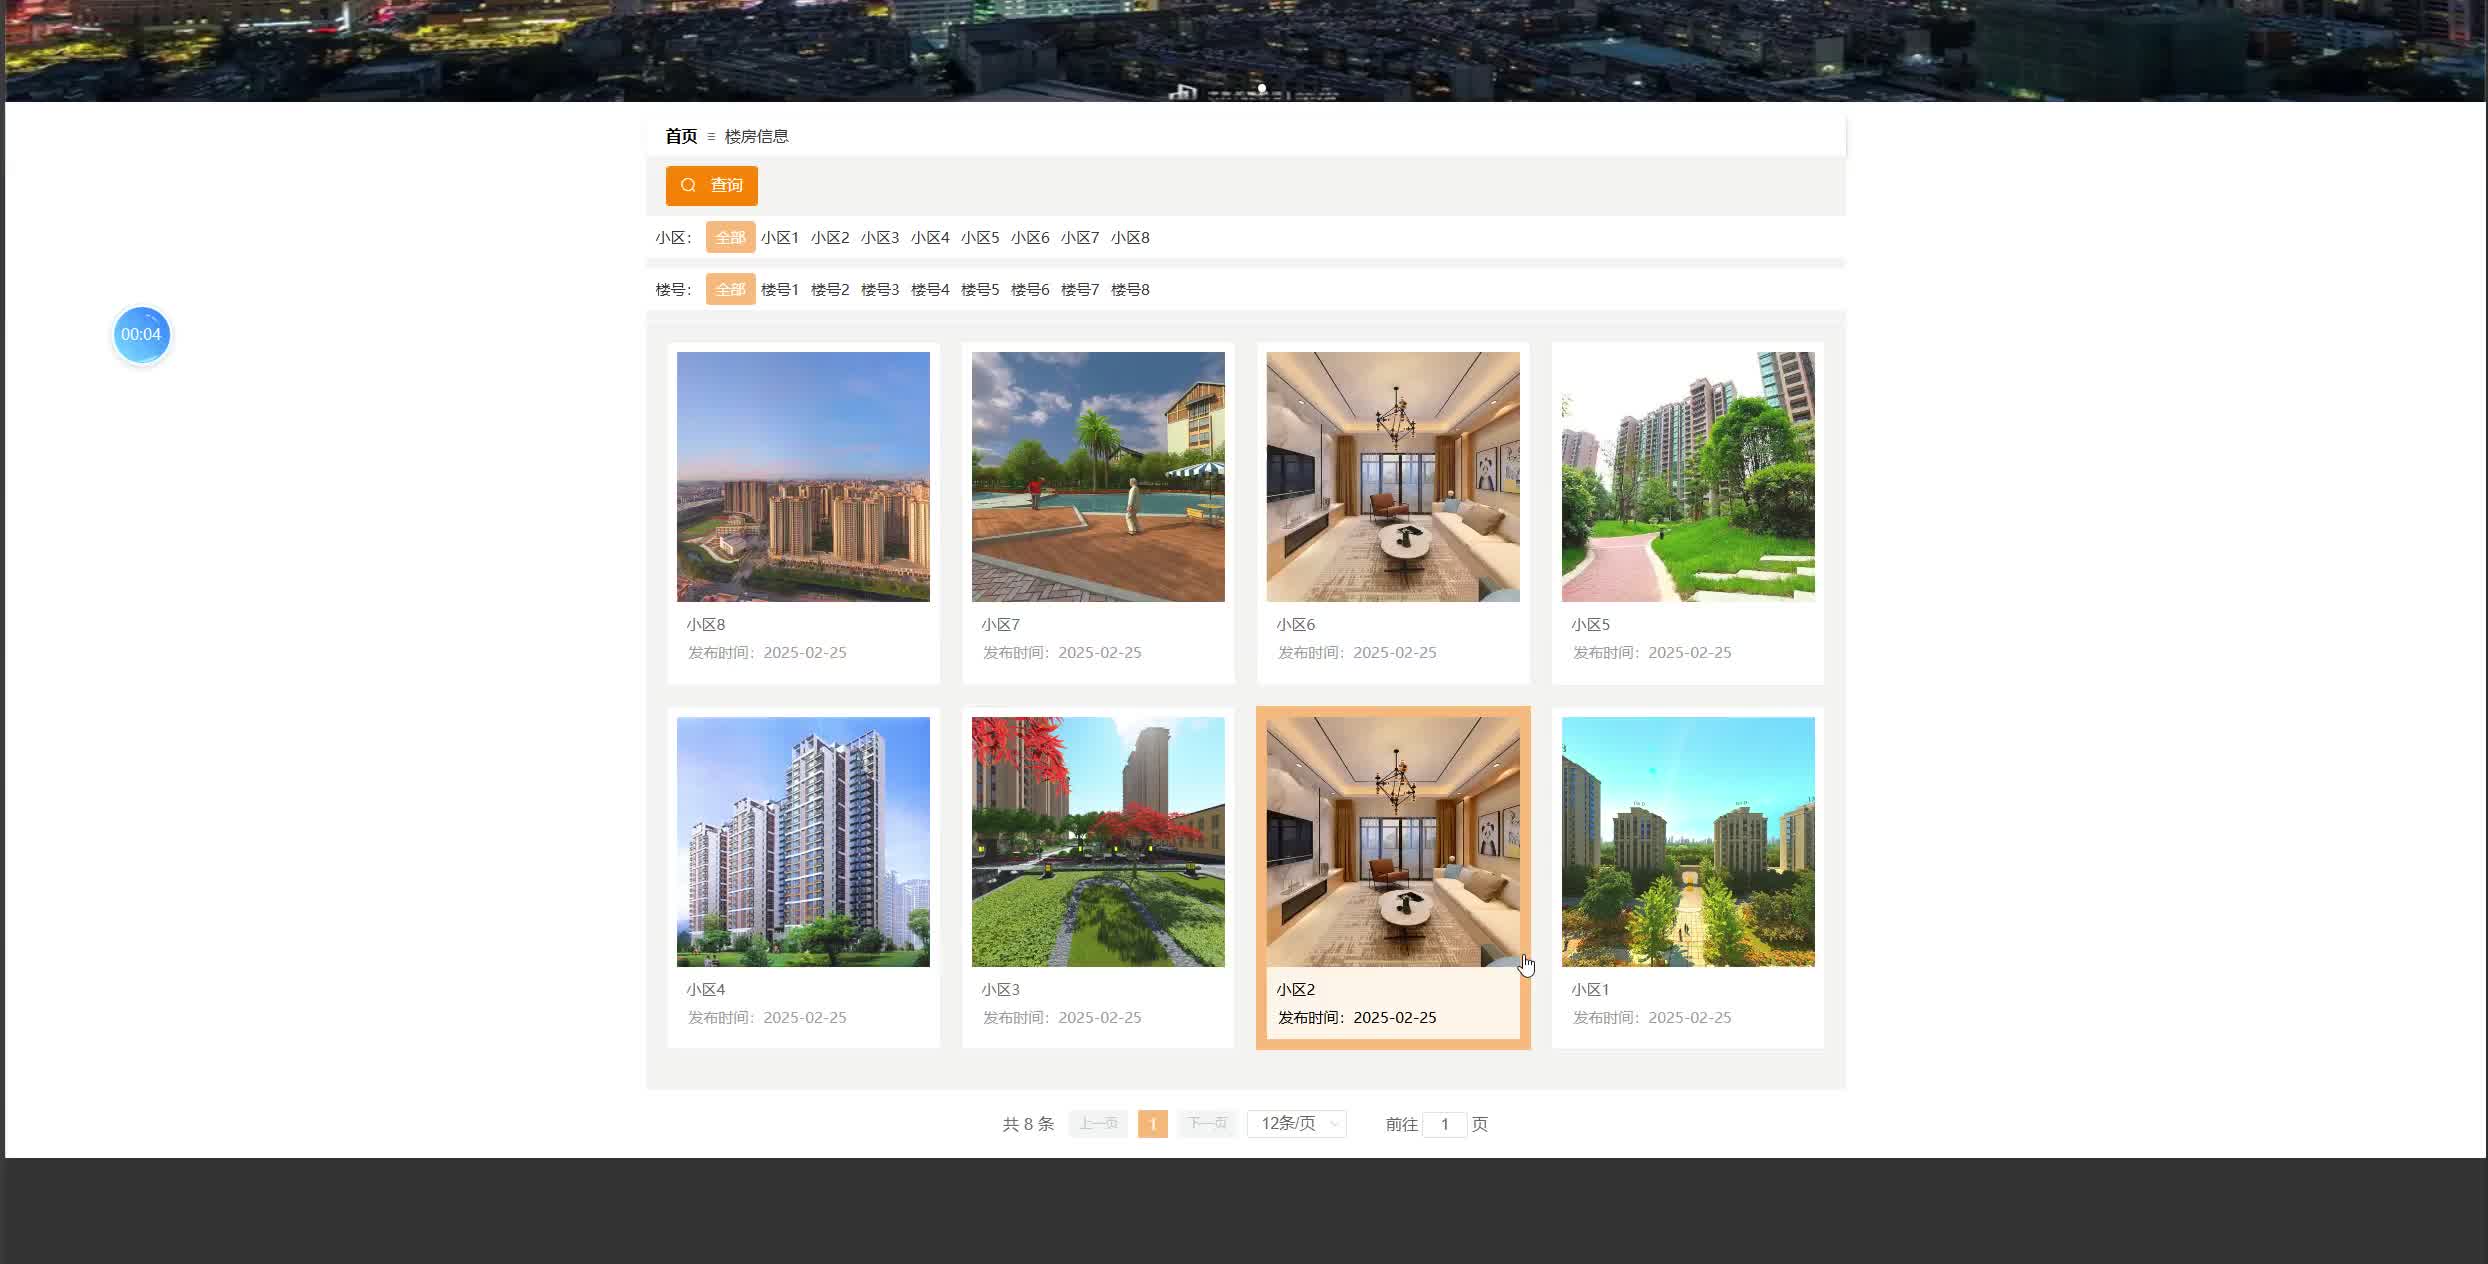Screen dimensions: 2488x1264
Task: Open the 小区5 garden path thumbnail
Action: 1687,476
